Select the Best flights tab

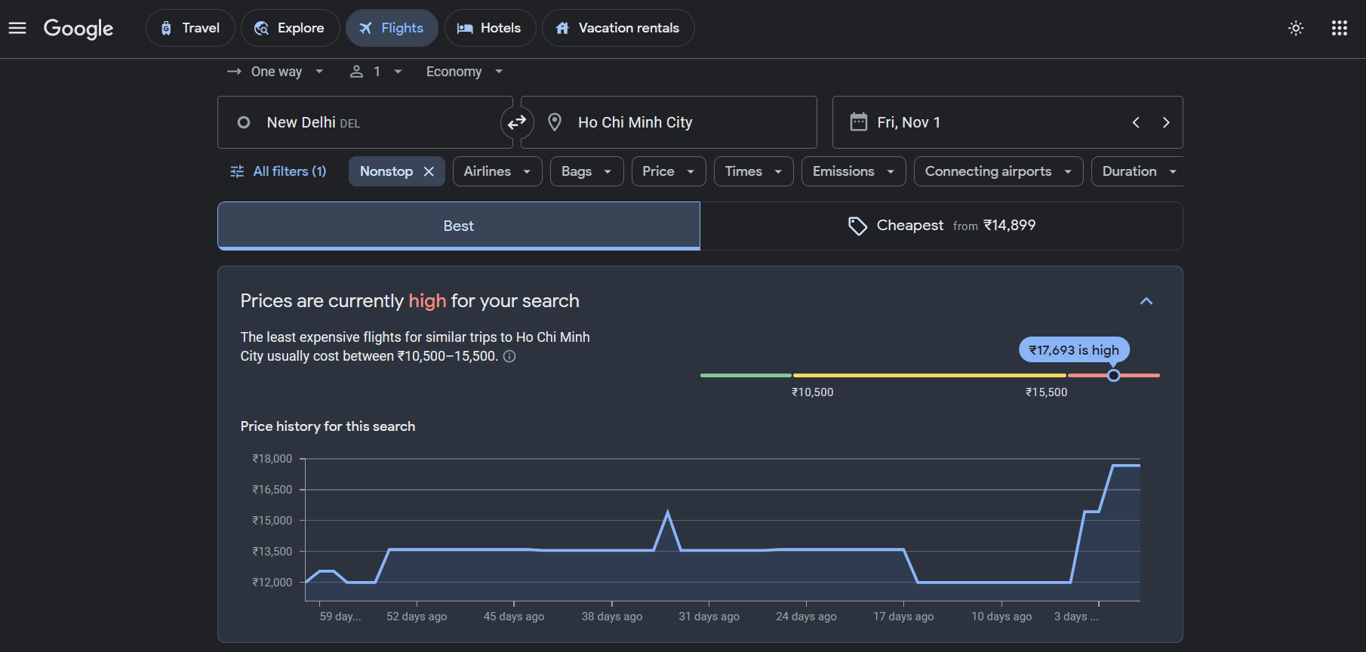(x=458, y=226)
